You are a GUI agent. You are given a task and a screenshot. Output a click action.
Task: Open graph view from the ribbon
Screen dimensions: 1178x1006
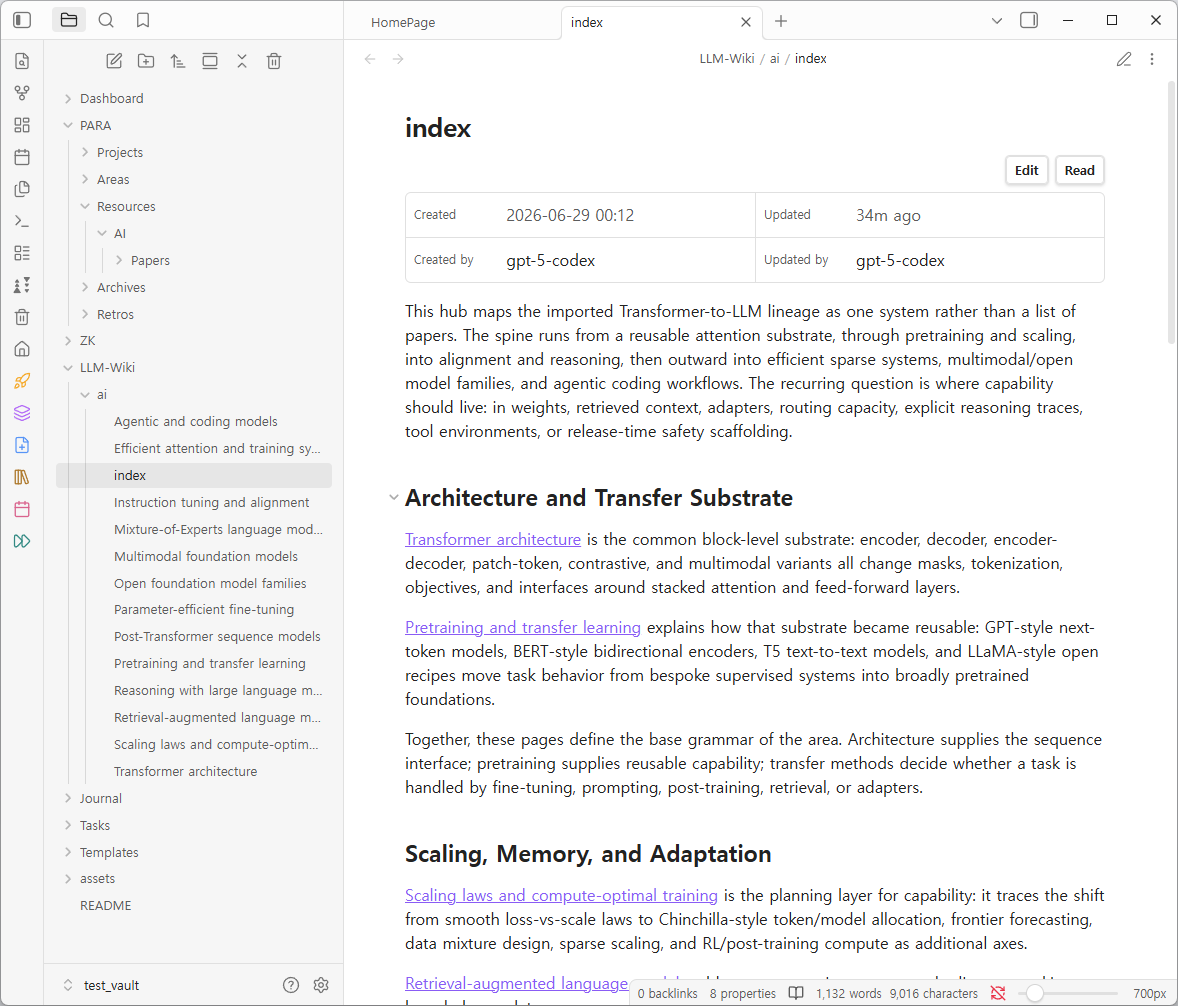tap(22, 93)
